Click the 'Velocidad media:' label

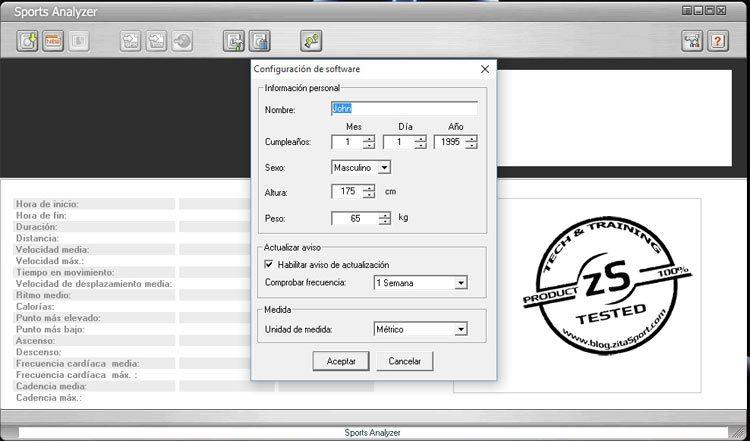tap(53, 250)
